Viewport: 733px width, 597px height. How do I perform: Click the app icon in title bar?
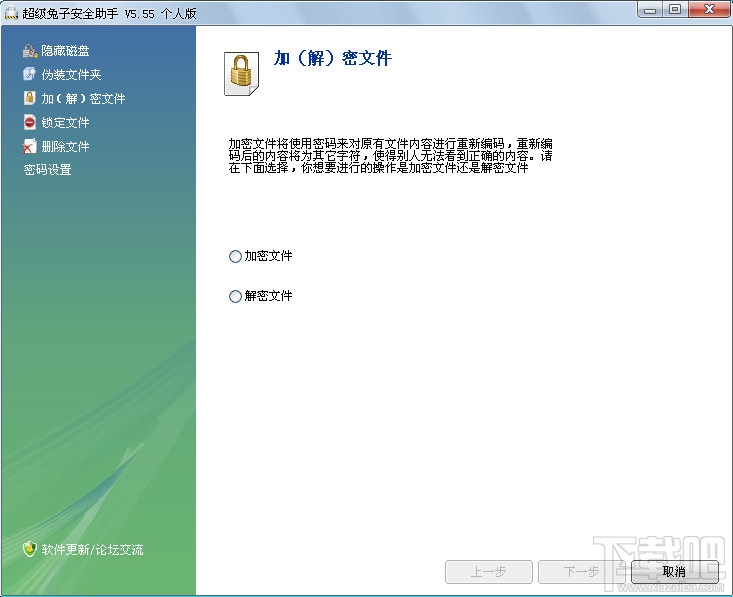point(11,13)
